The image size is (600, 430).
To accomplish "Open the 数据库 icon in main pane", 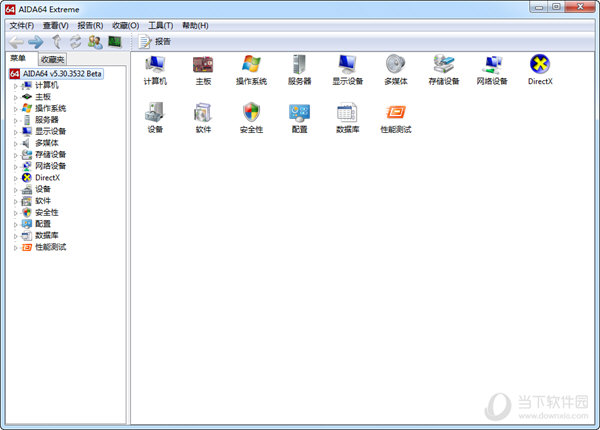I will coord(347,118).
